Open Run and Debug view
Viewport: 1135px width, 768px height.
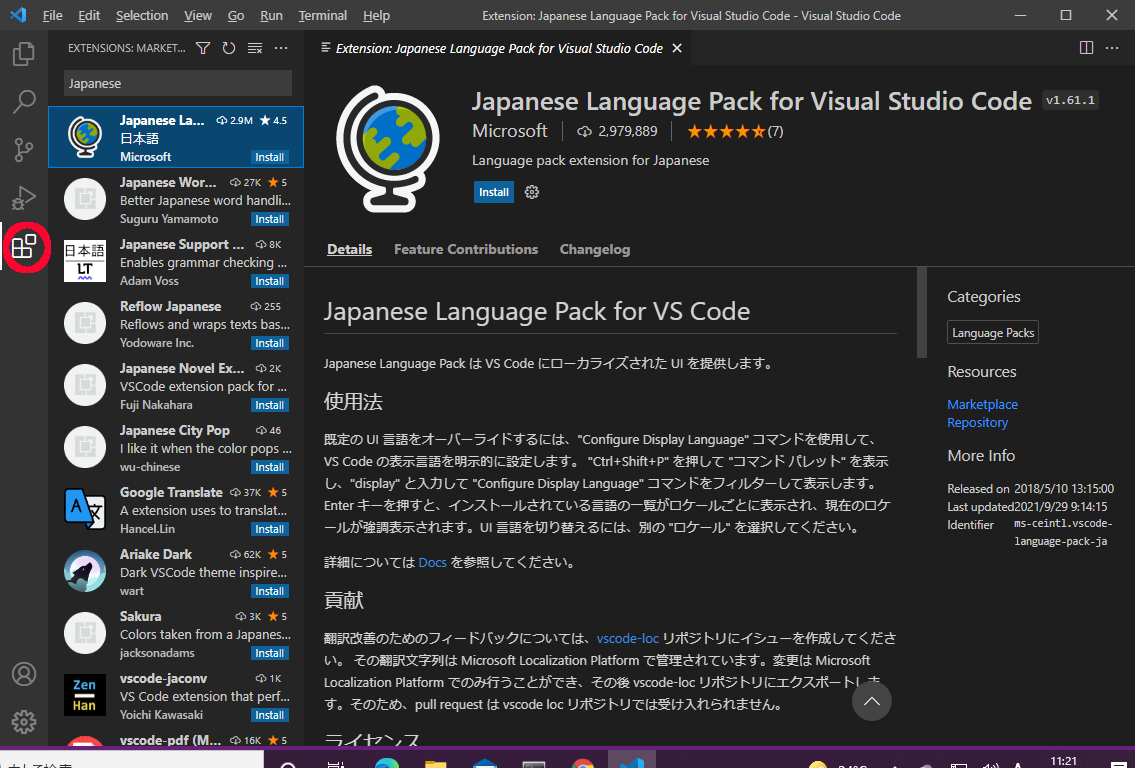(24, 197)
